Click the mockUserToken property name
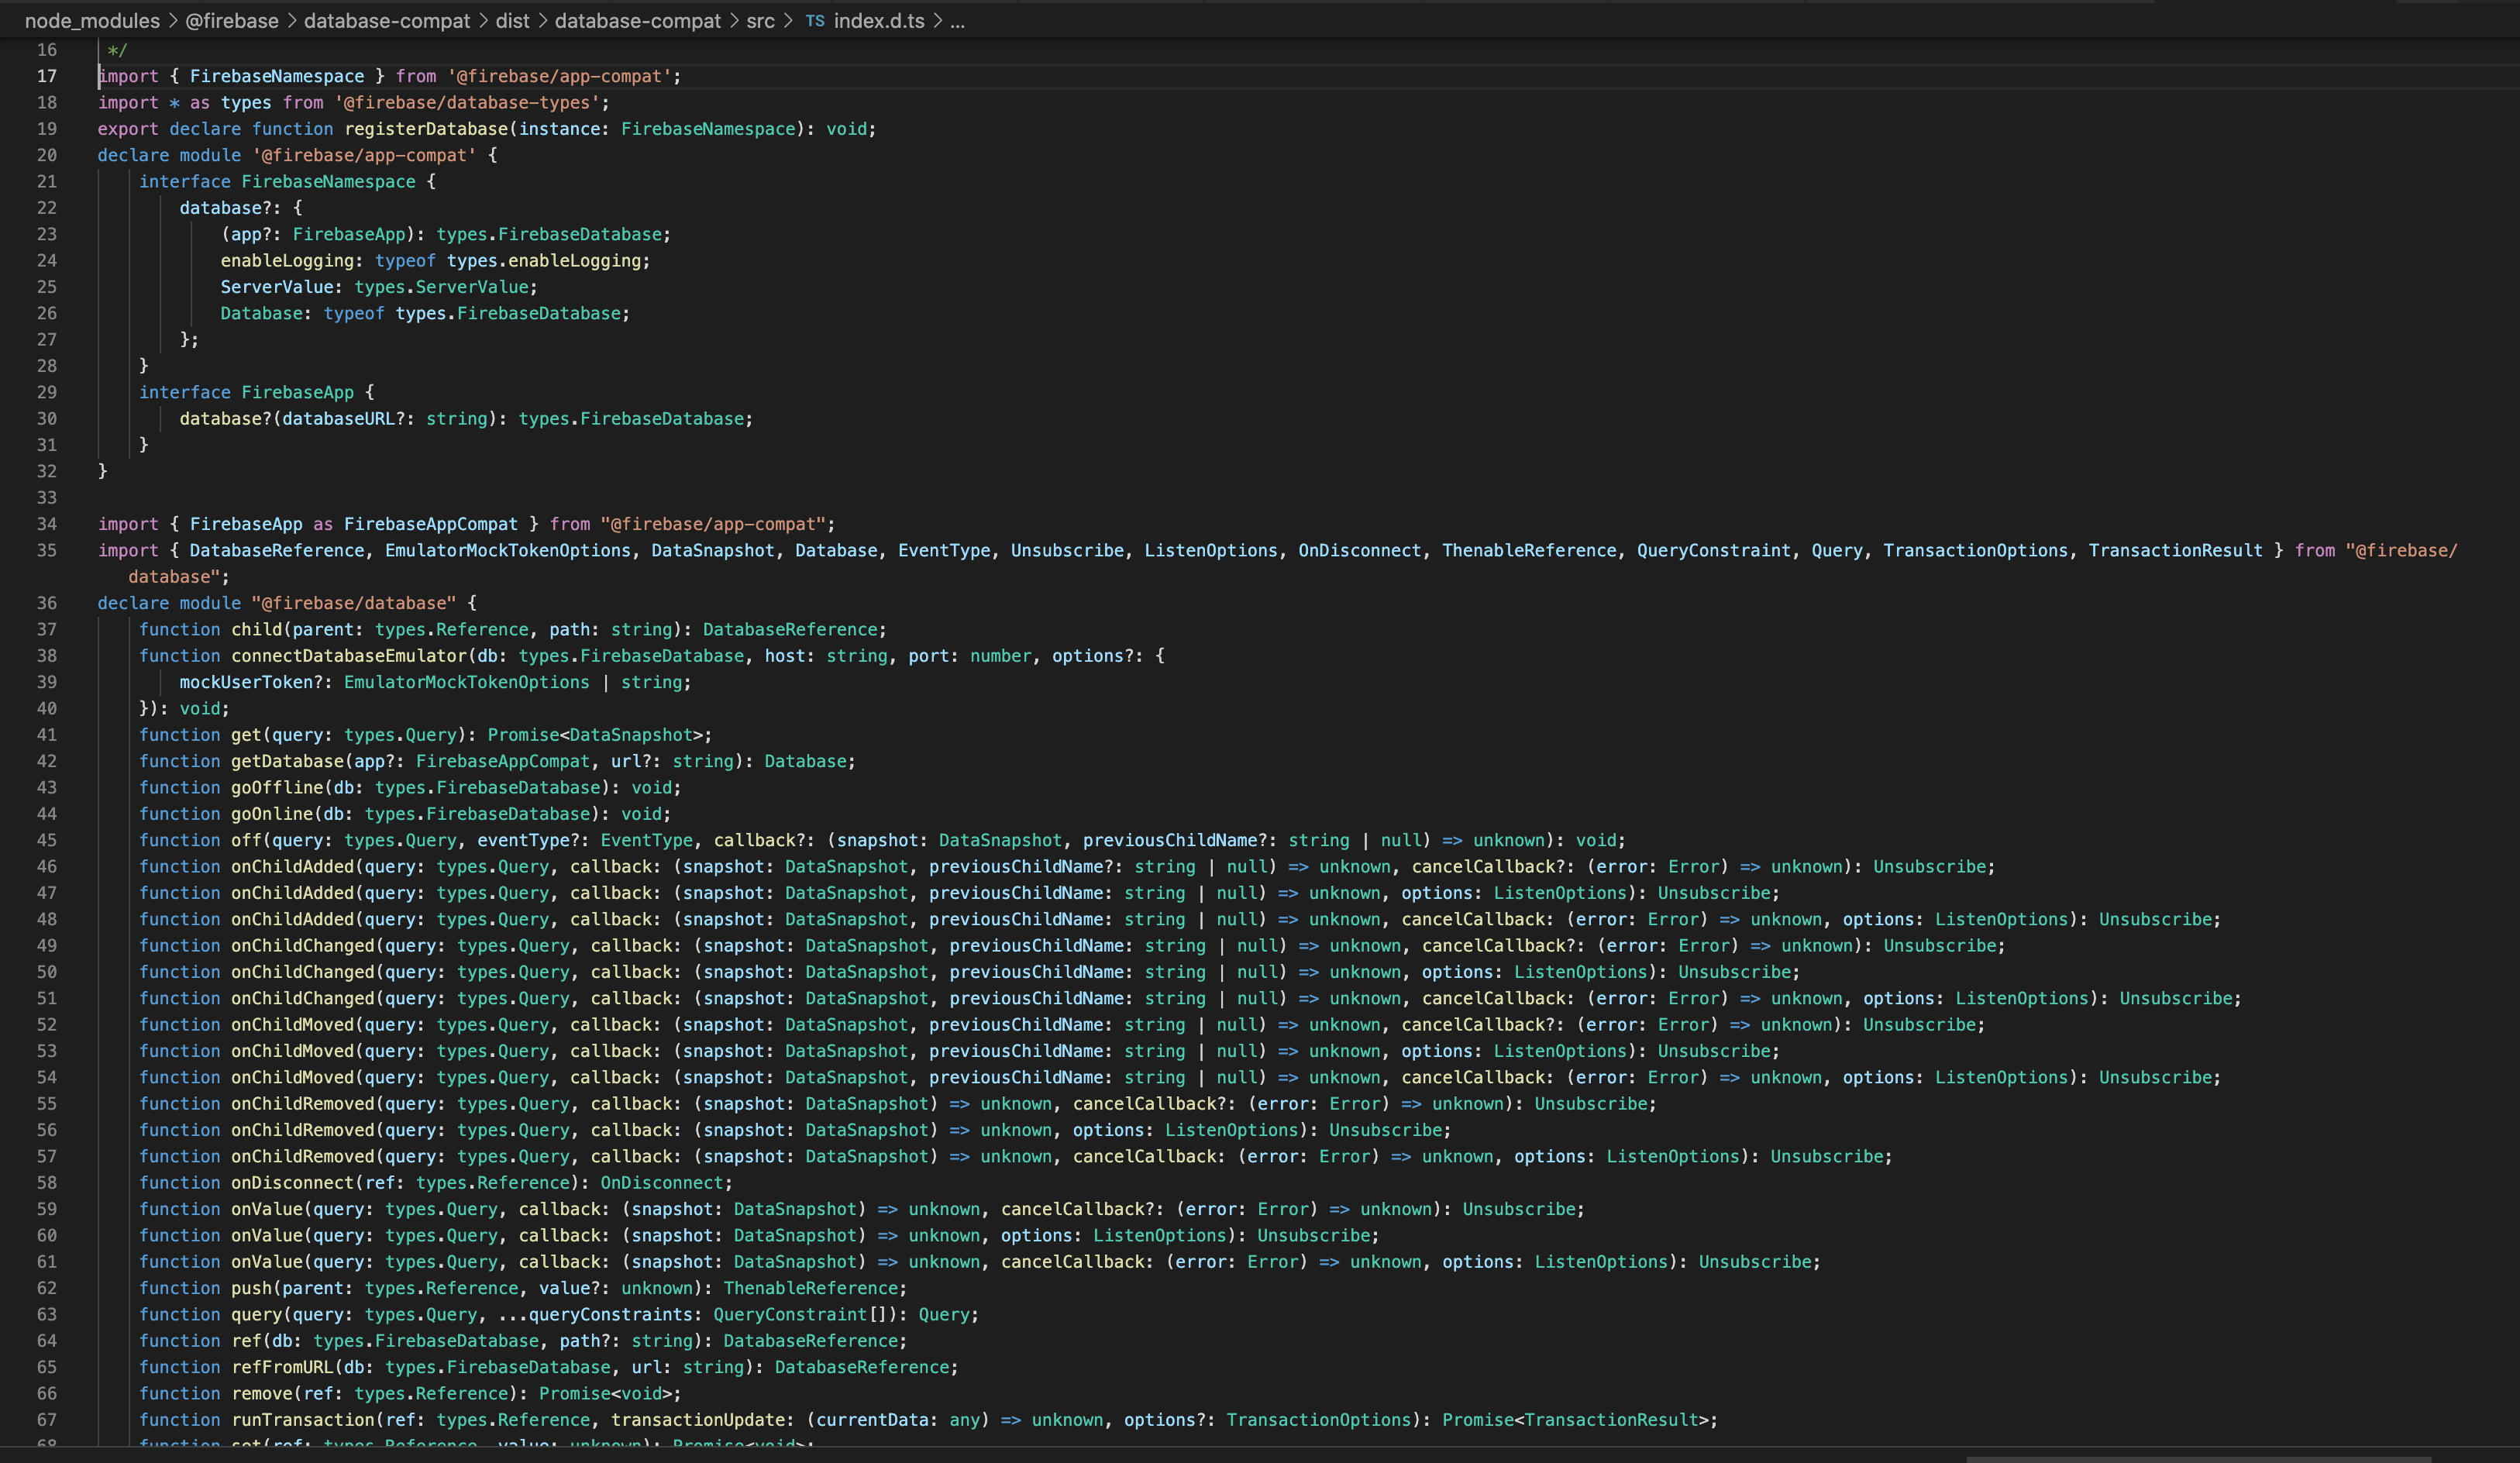The height and width of the screenshot is (1463, 2520). 246,682
